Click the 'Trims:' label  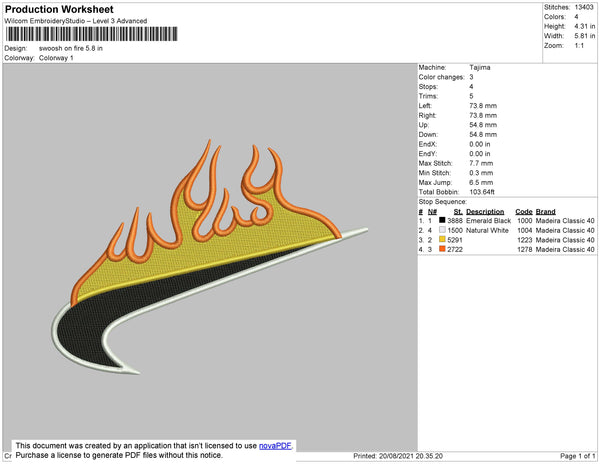coord(428,96)
